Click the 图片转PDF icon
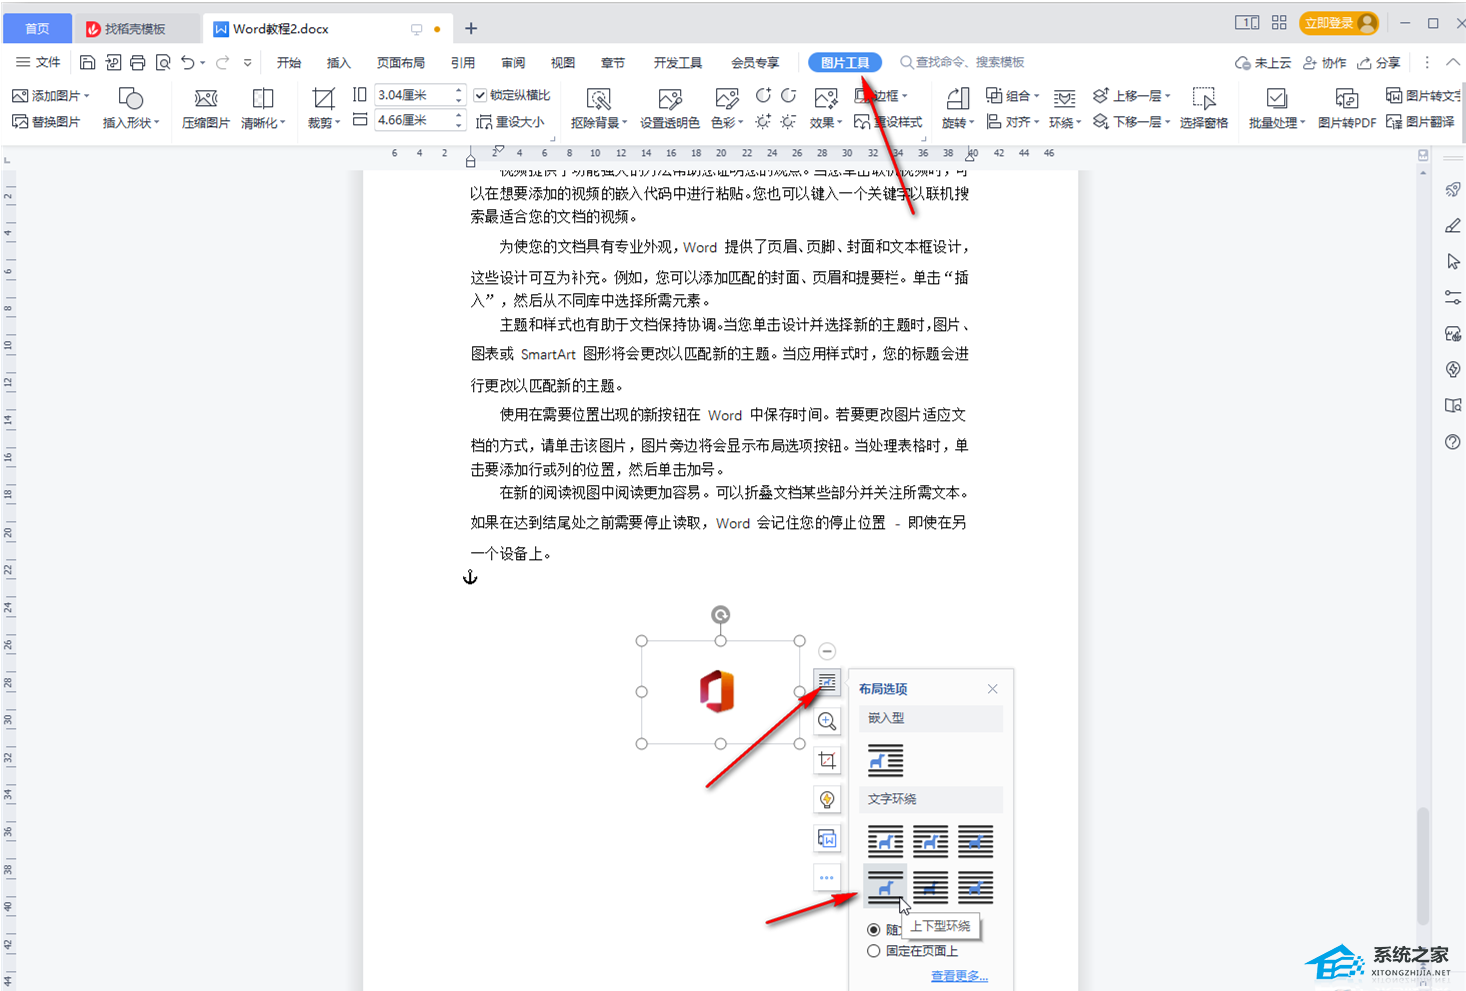Viewport: 1466px width, 991px height. [1346, 99]
